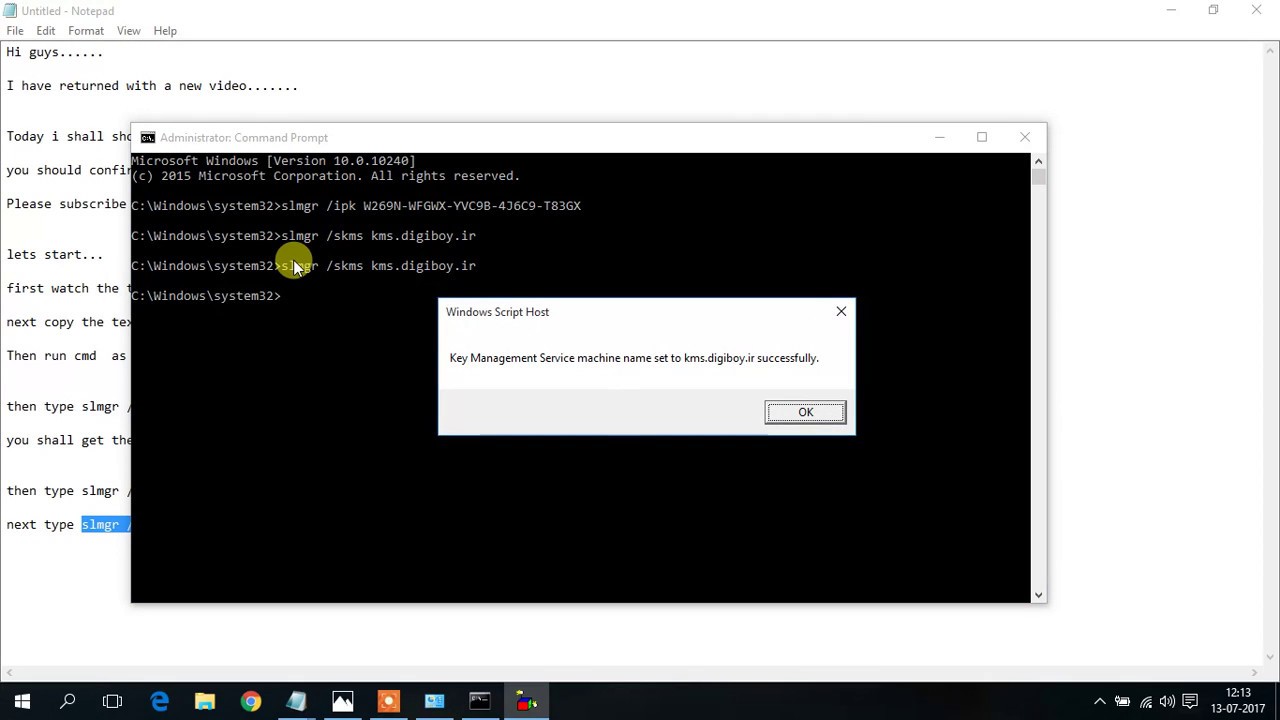The width and height of the screenshot is (1280, 720).
Task: Click the Notepad vertical scrollbar up arrow
Action: pyautogui.click(x=1271, y=50)
